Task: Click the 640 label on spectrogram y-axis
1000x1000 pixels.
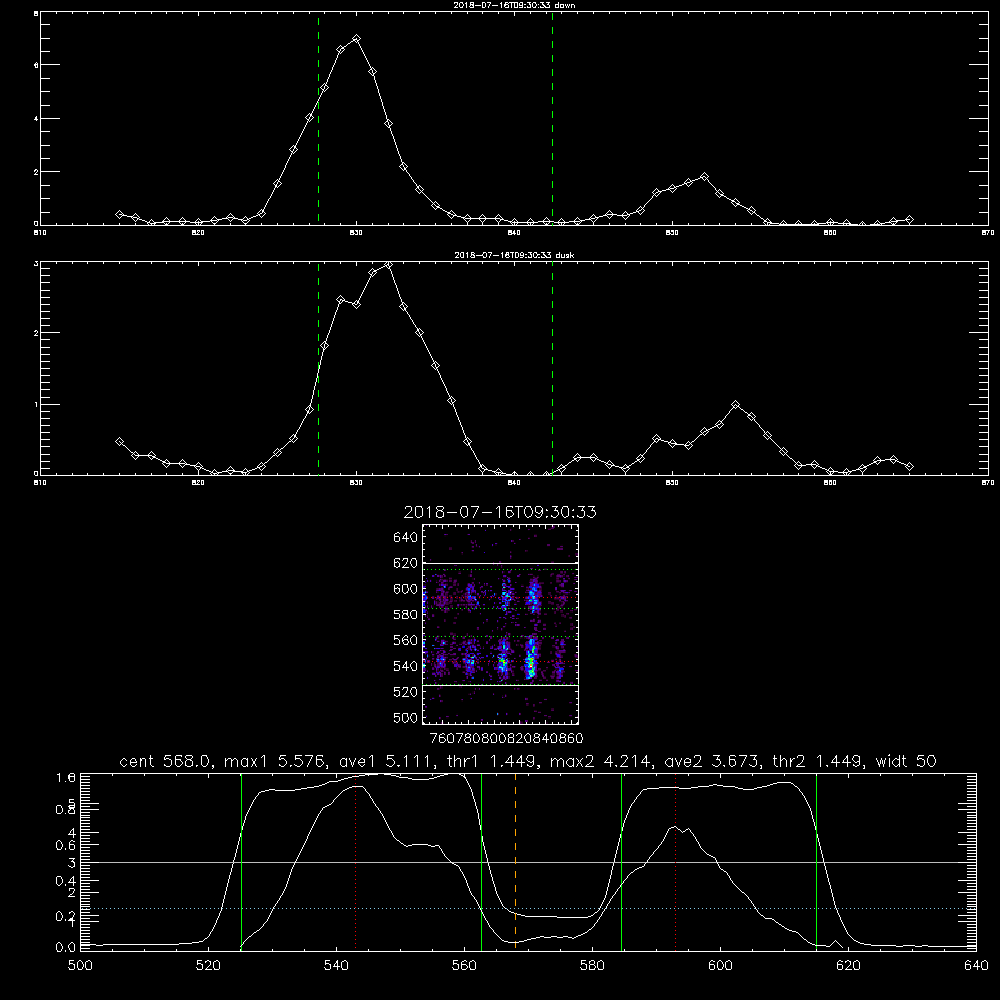Action: [x=406, y=538]
